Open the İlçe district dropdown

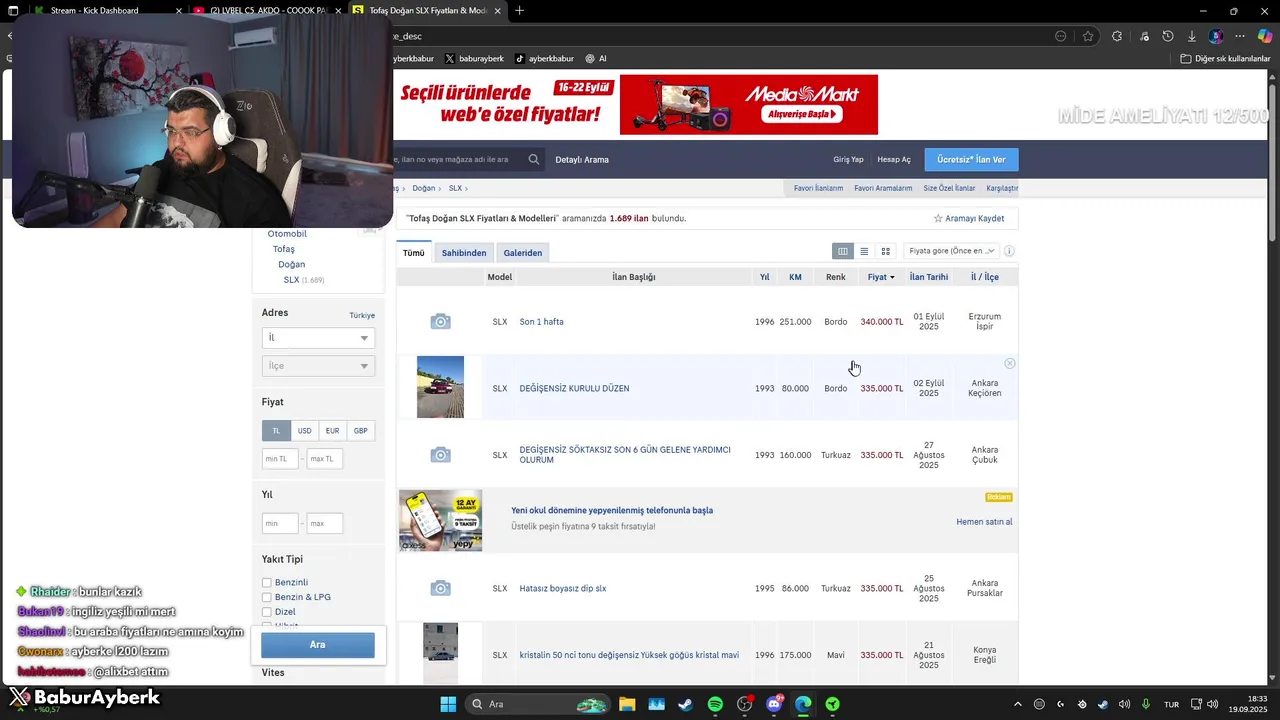click(318, 366)
